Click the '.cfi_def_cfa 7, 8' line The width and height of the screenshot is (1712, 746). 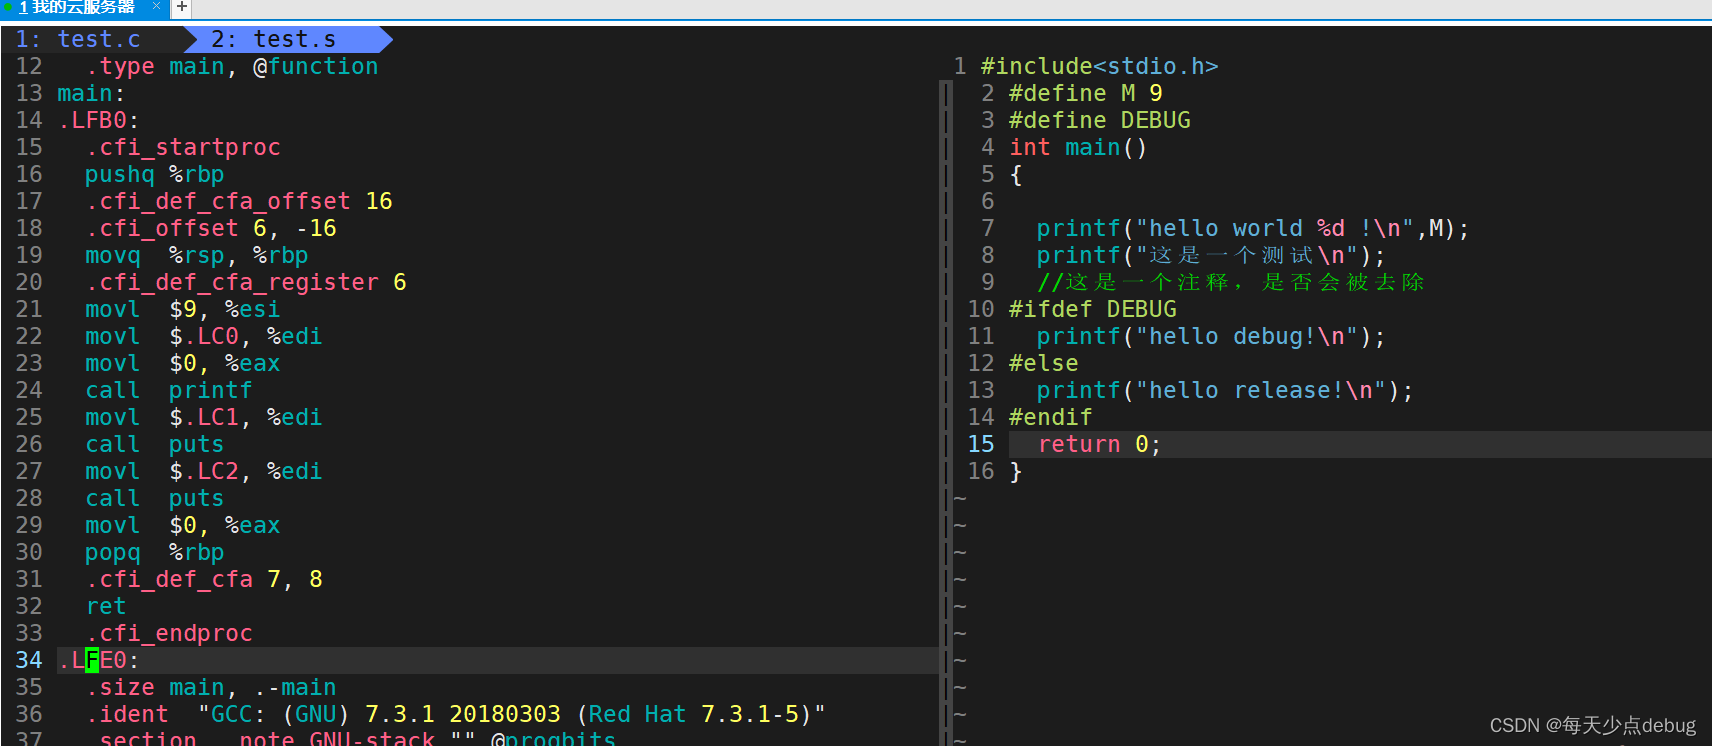tap(204, 579)
